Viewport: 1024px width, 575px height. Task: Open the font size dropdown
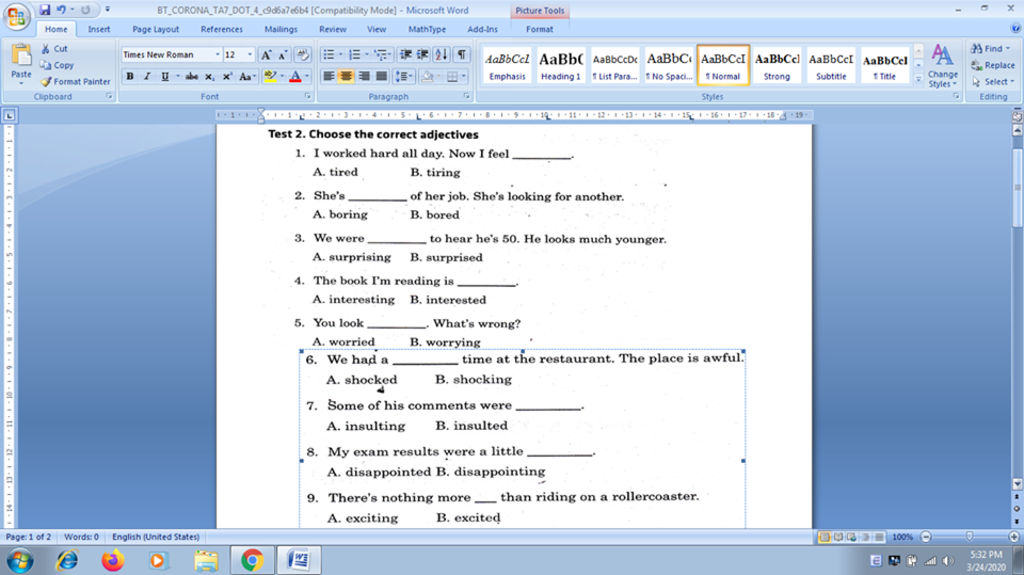pyautogui.click(x=249, y=55)
